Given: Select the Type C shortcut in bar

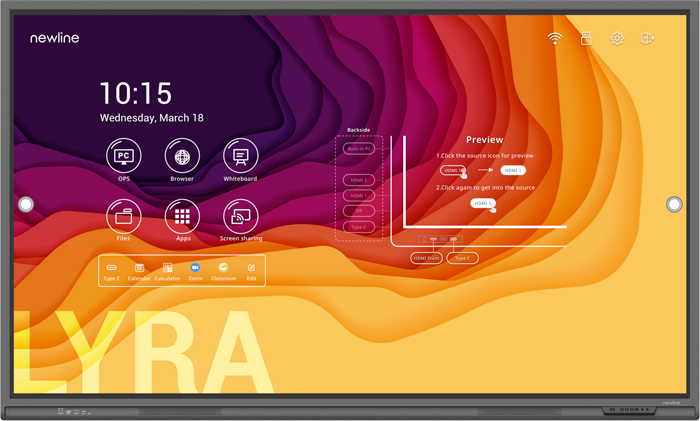Looking at the screenshot, I should point(111,268).
